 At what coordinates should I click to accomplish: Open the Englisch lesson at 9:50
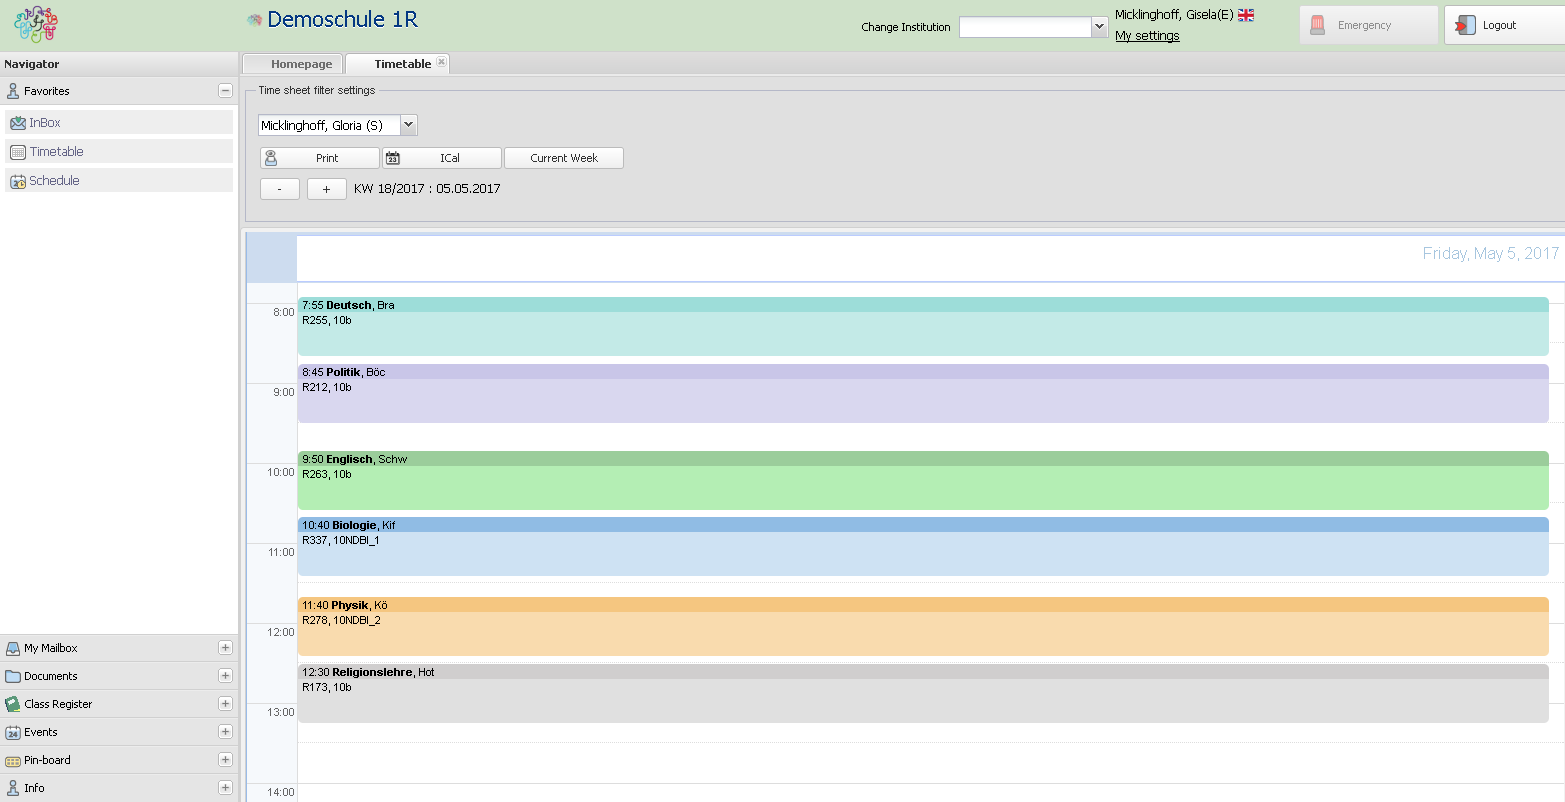coord(922,480)
